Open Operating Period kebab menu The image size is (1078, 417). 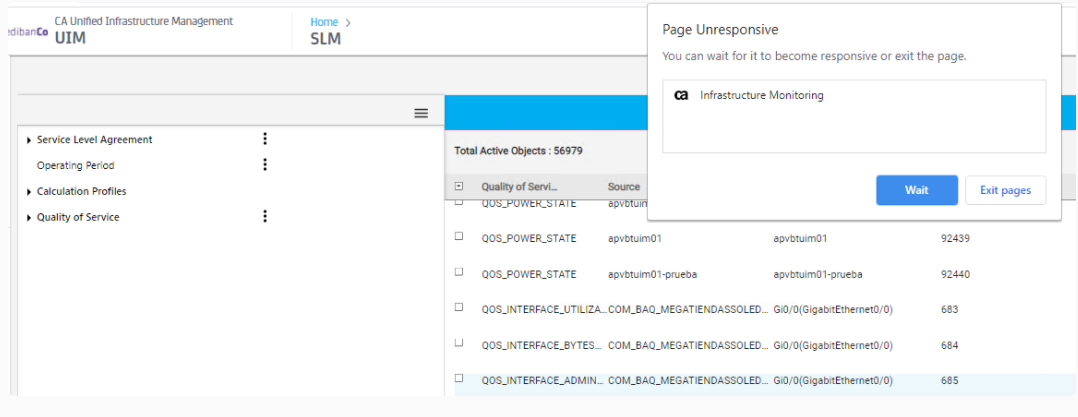(x=265, y=165)
